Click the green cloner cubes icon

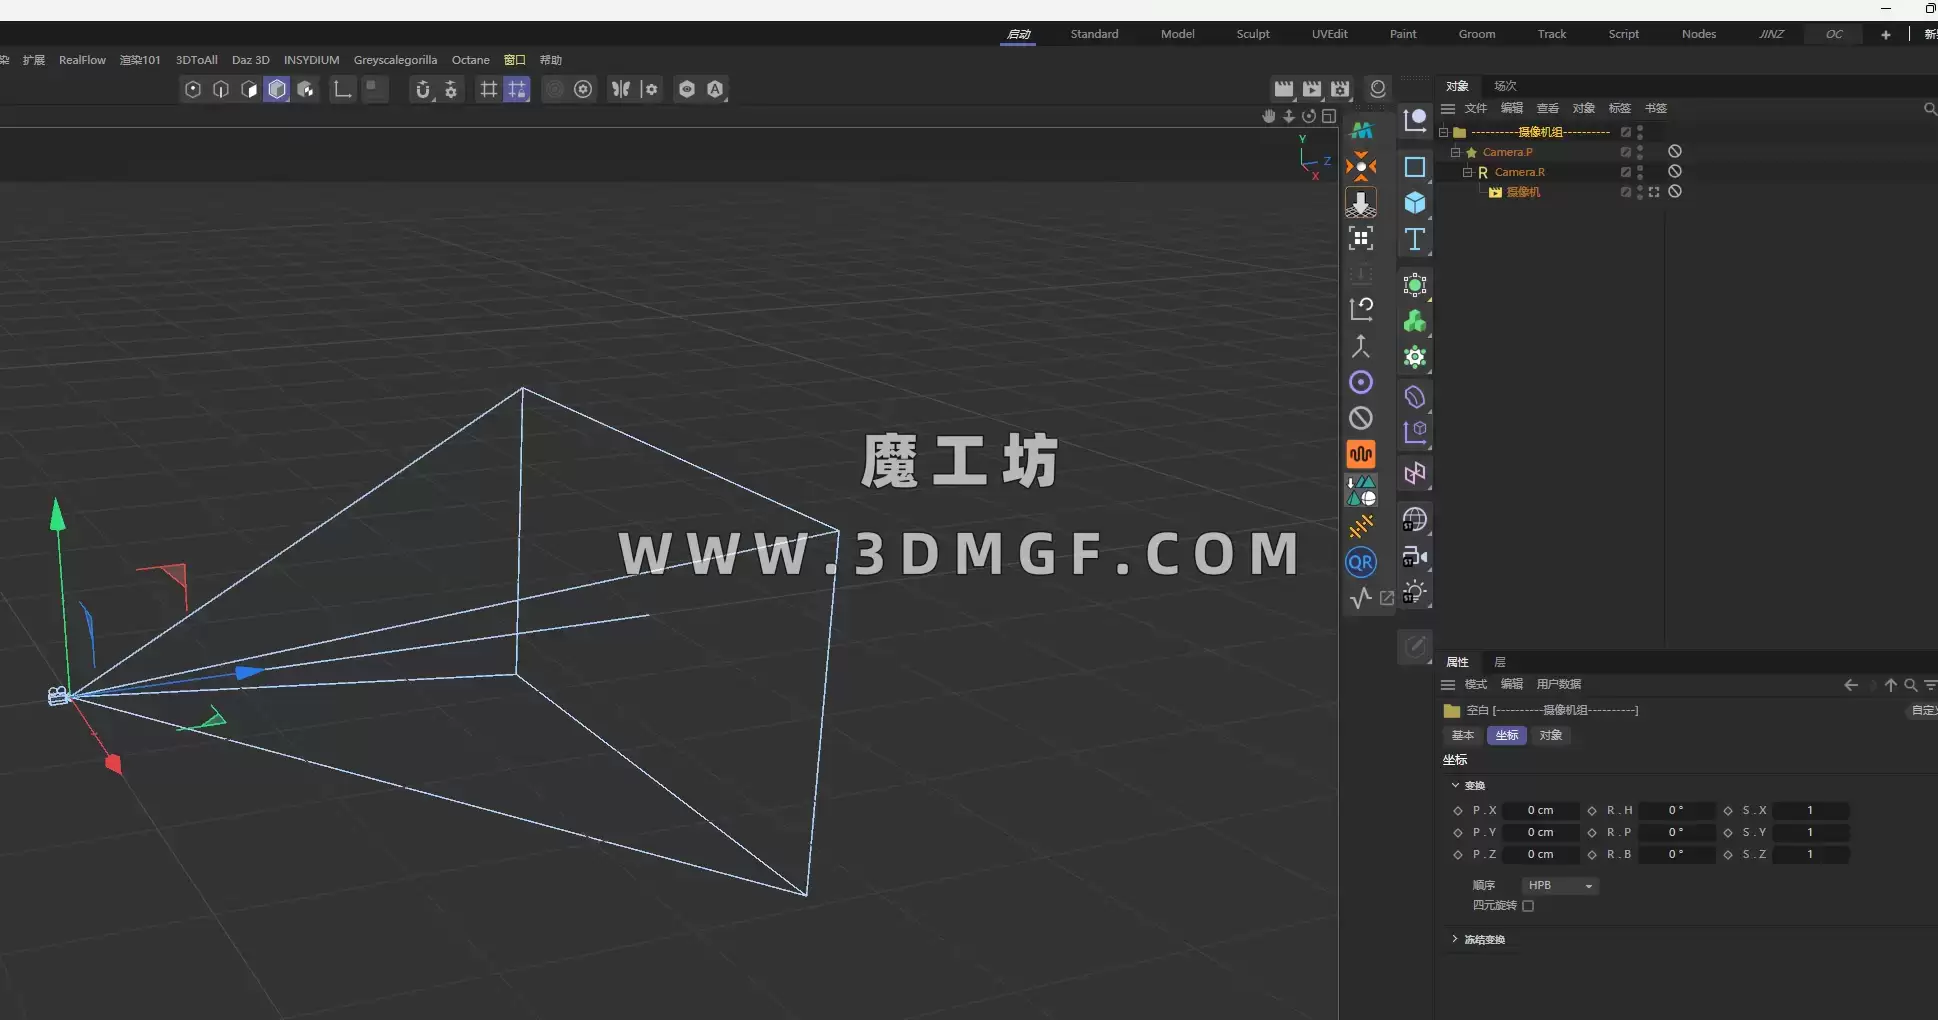[1415, 322]
